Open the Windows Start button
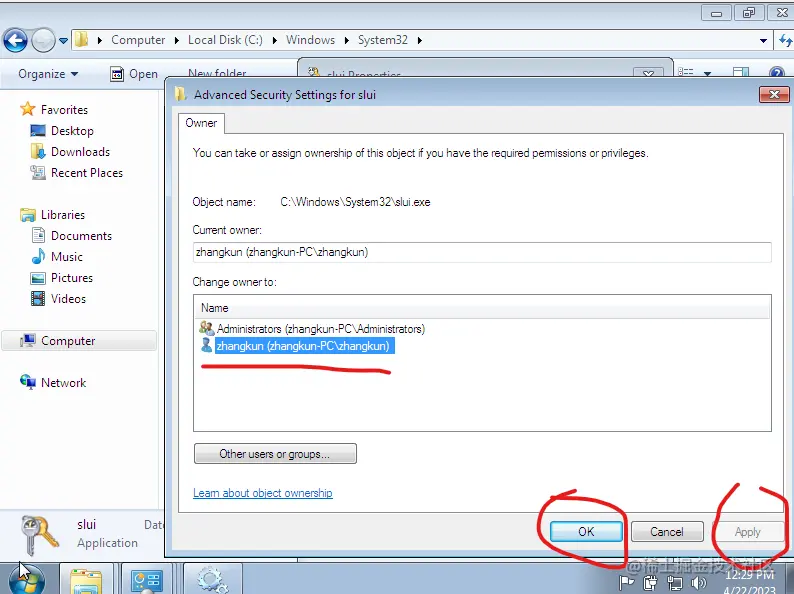794x594 pixels. click(x=27, y=580)
